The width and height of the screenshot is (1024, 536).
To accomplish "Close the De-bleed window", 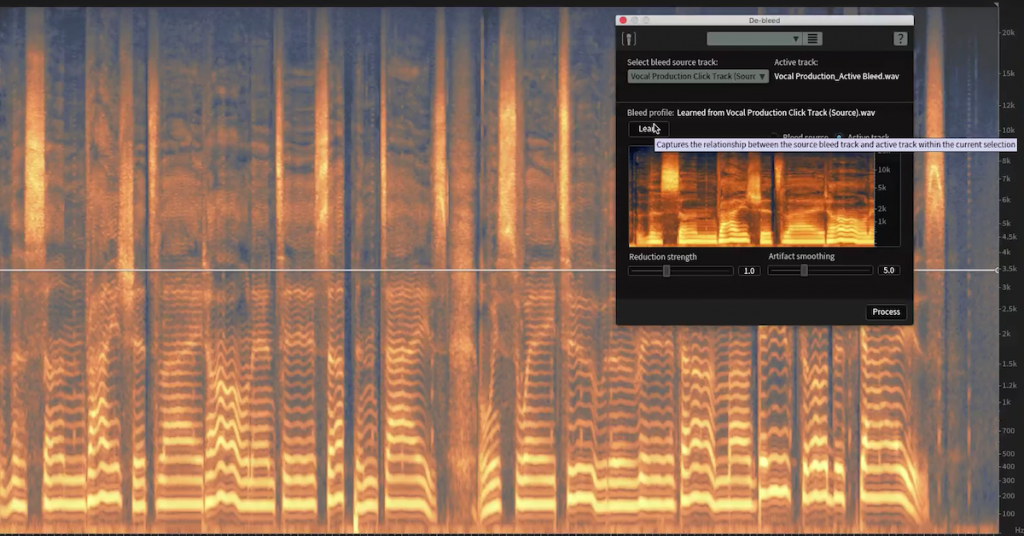I will [623, 20].
